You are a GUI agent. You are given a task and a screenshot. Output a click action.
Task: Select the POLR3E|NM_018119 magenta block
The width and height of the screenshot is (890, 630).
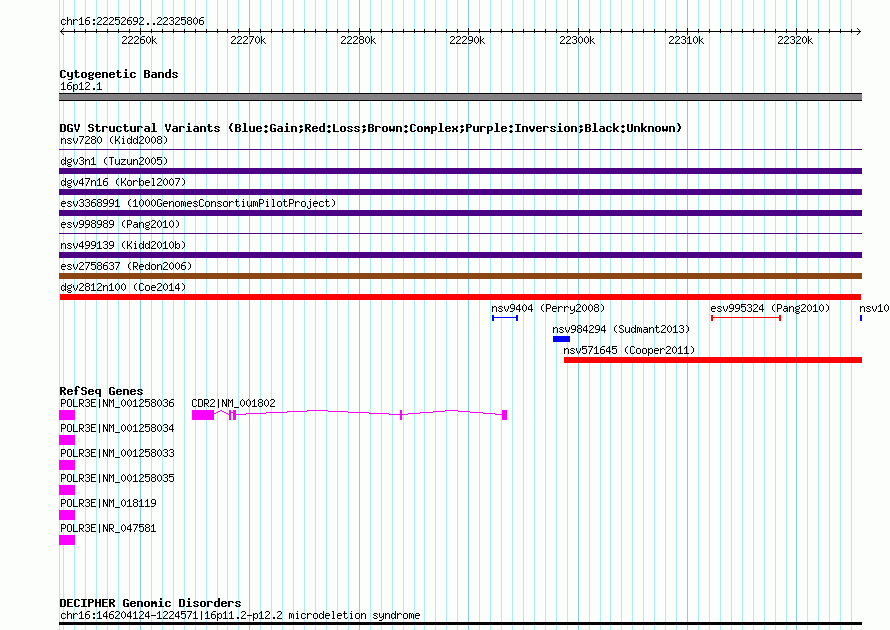click(67, 515)
